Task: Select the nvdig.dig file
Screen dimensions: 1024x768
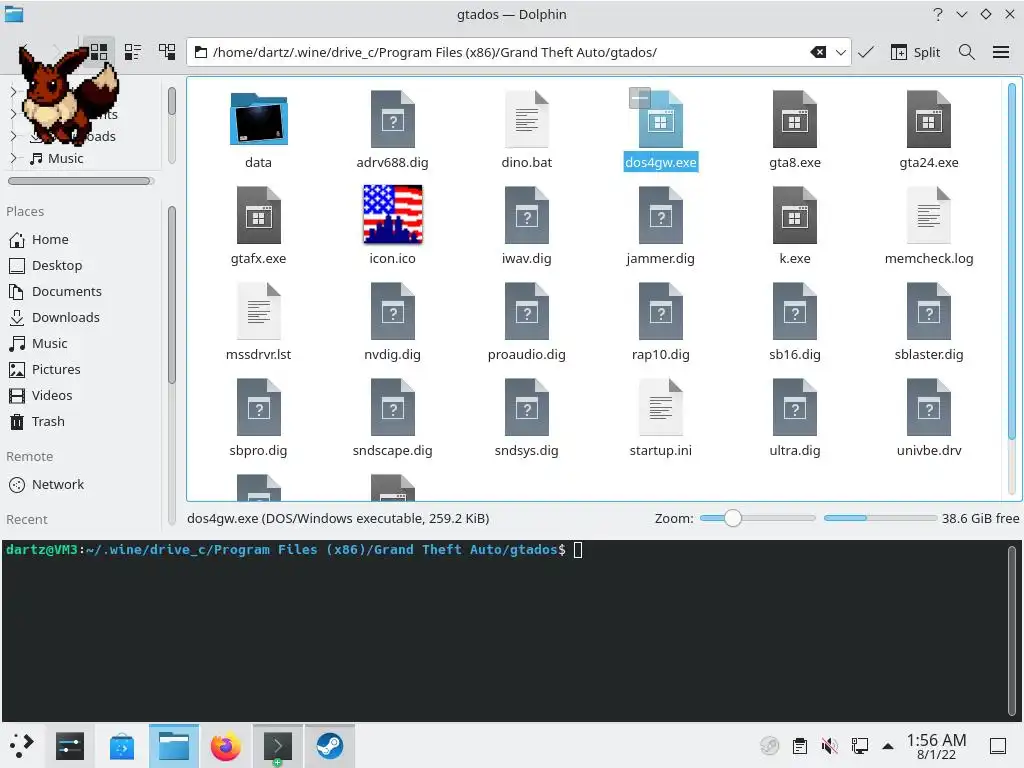Action: [x=392, y=322]
